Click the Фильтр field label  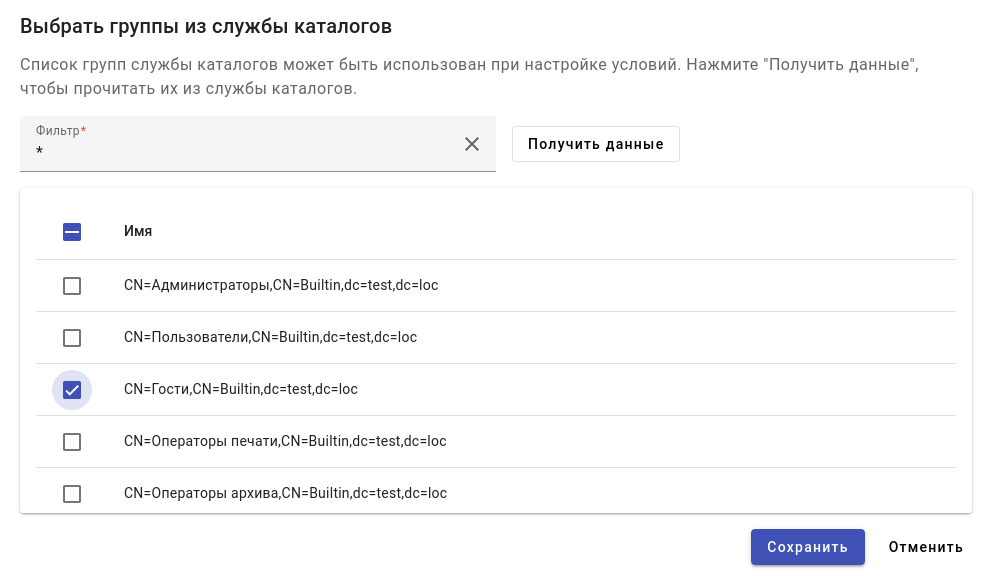[59, 131]
